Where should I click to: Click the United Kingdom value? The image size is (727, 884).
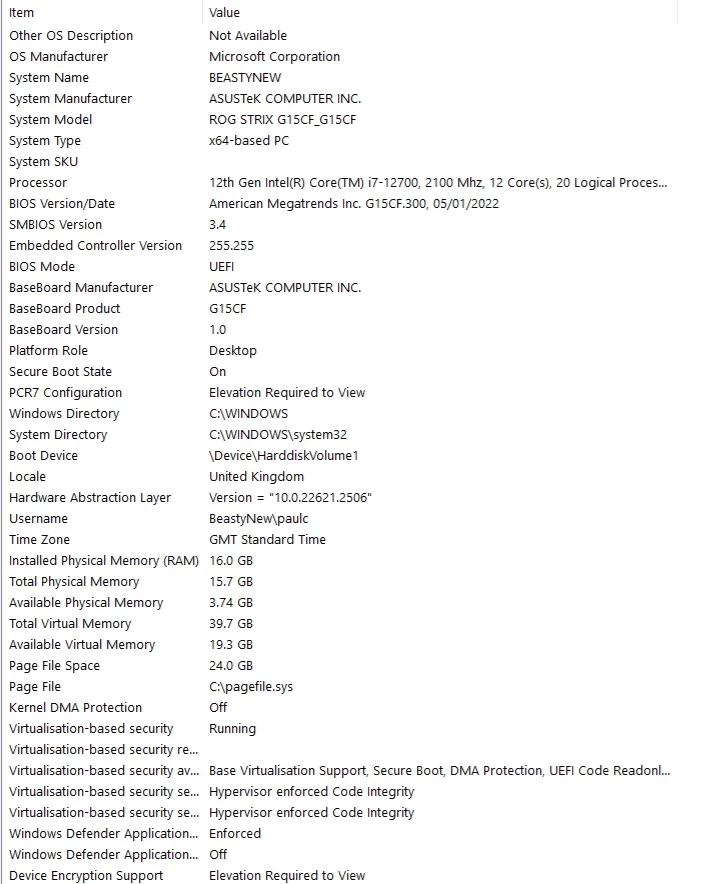tap(256, 477)
